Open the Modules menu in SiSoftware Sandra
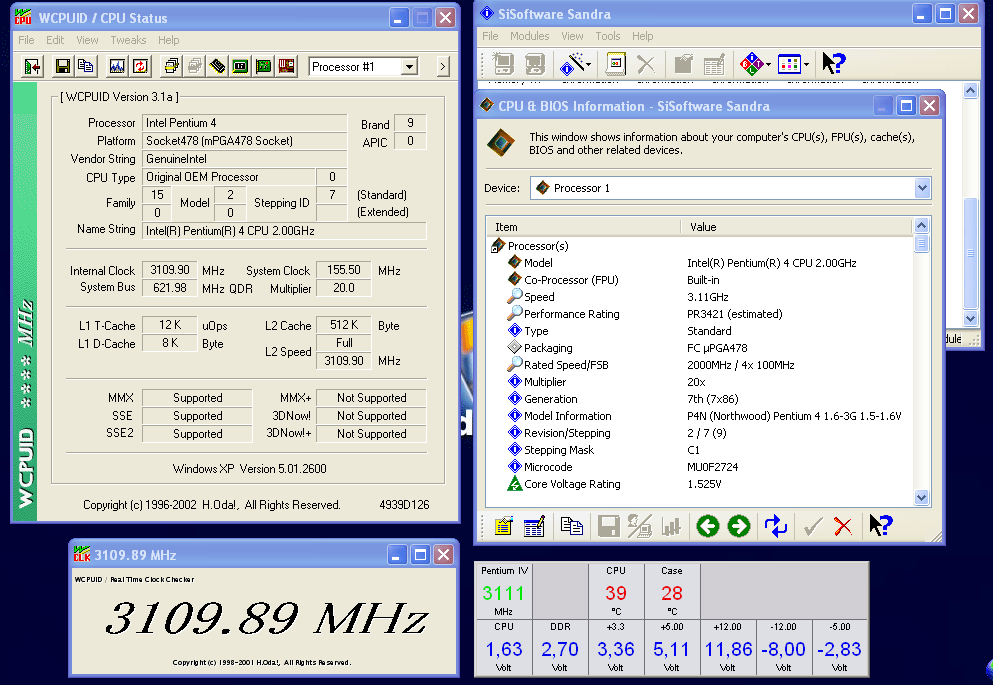Screen dimensions: 993x685 point(530,36)
